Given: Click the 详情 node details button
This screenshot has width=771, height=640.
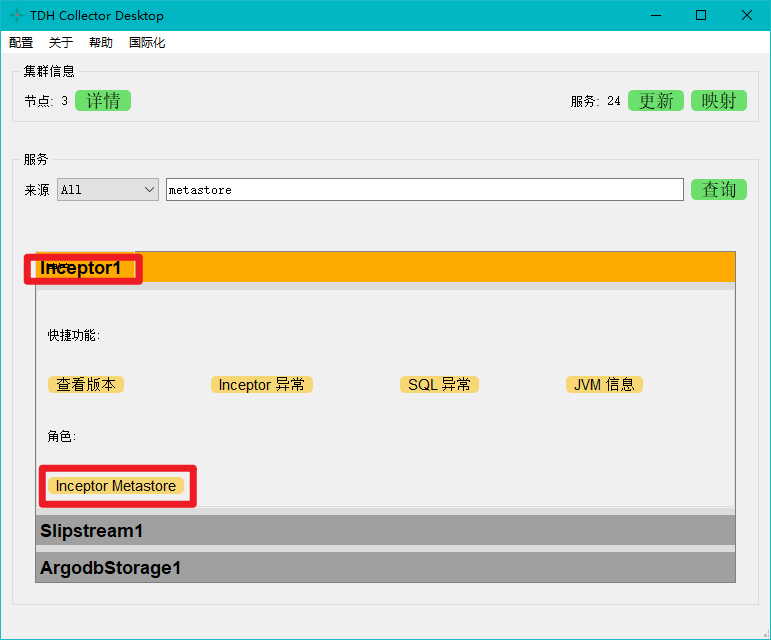Looking at the screenshot, I should (103, 101).
